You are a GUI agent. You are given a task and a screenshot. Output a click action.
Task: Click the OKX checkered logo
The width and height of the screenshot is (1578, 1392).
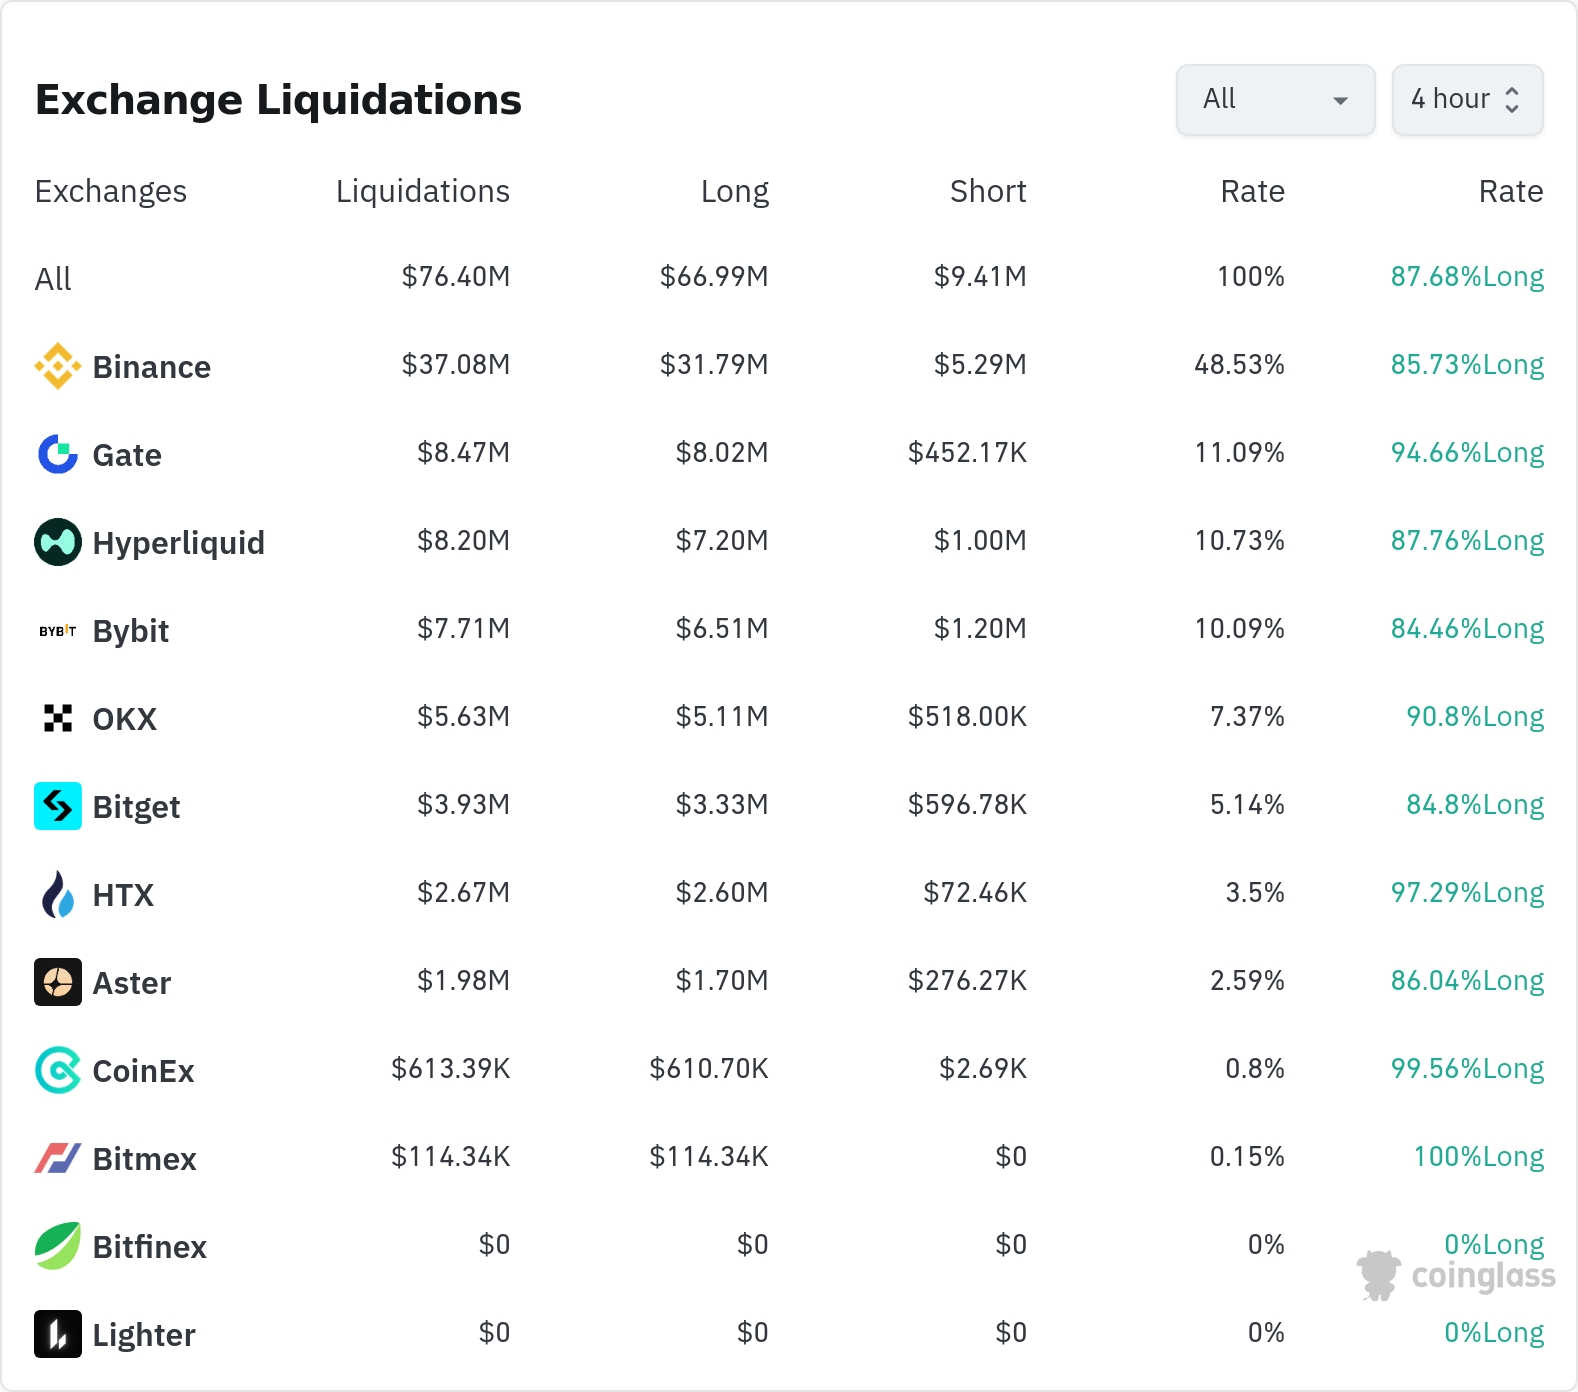(58, 718)
